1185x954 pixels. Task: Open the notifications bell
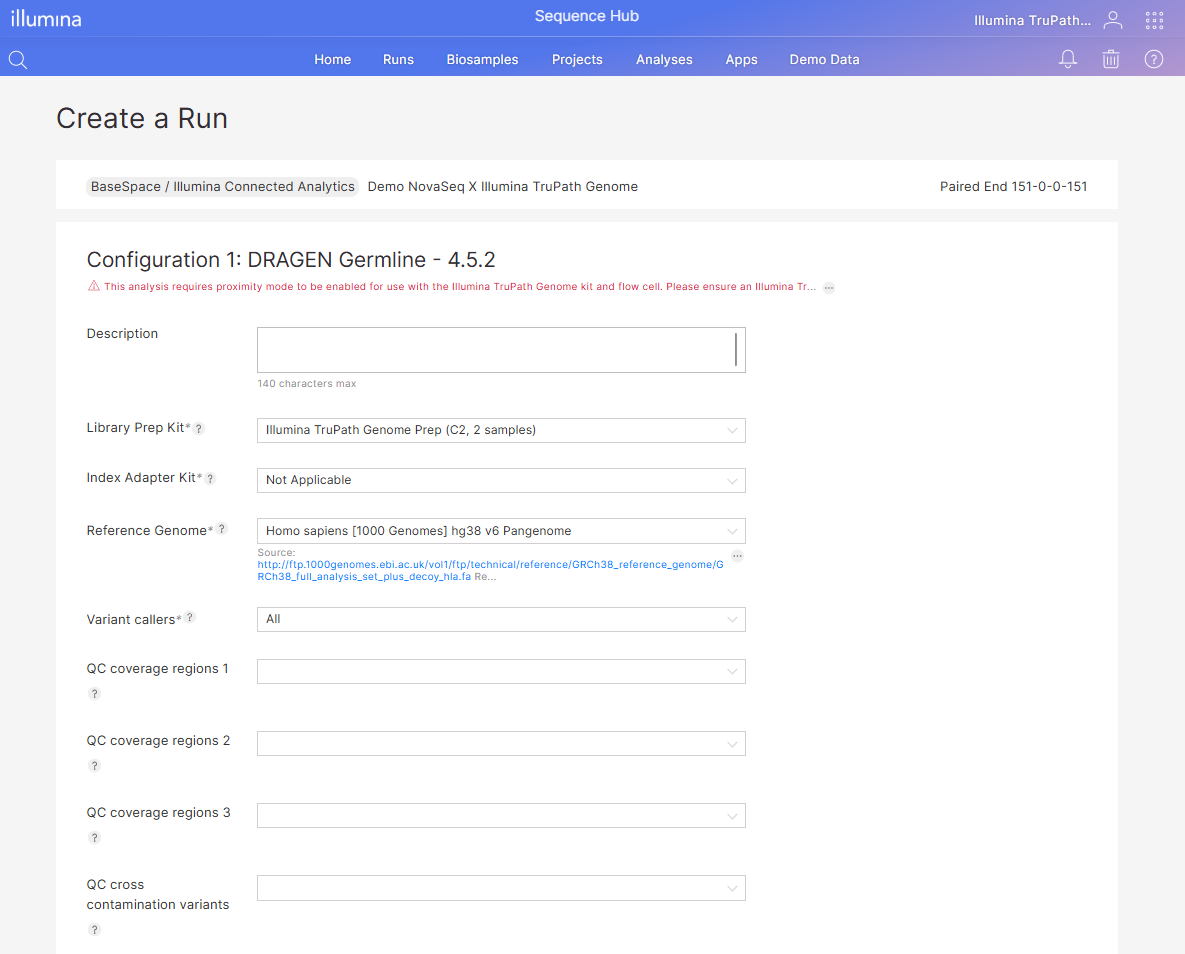pos(1068,60)
